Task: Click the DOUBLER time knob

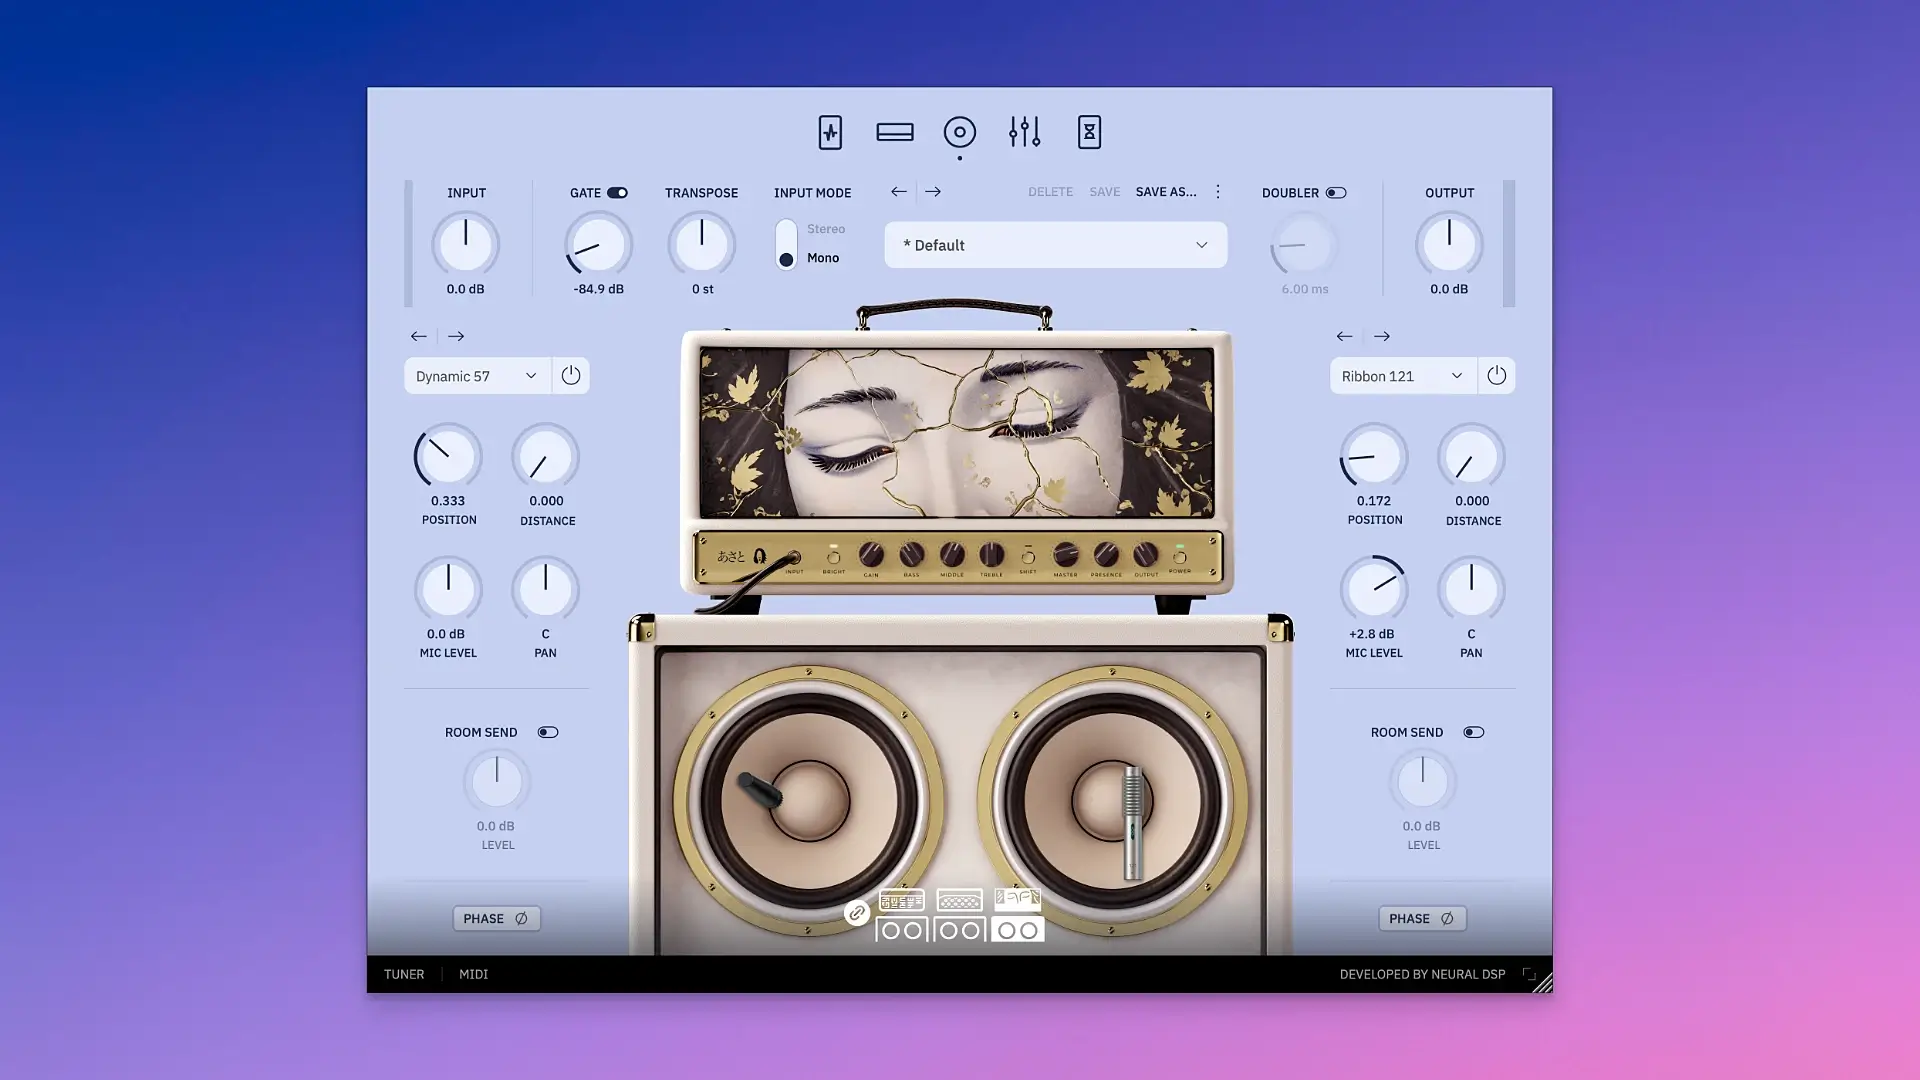Action: click(x=1305, y=244)
